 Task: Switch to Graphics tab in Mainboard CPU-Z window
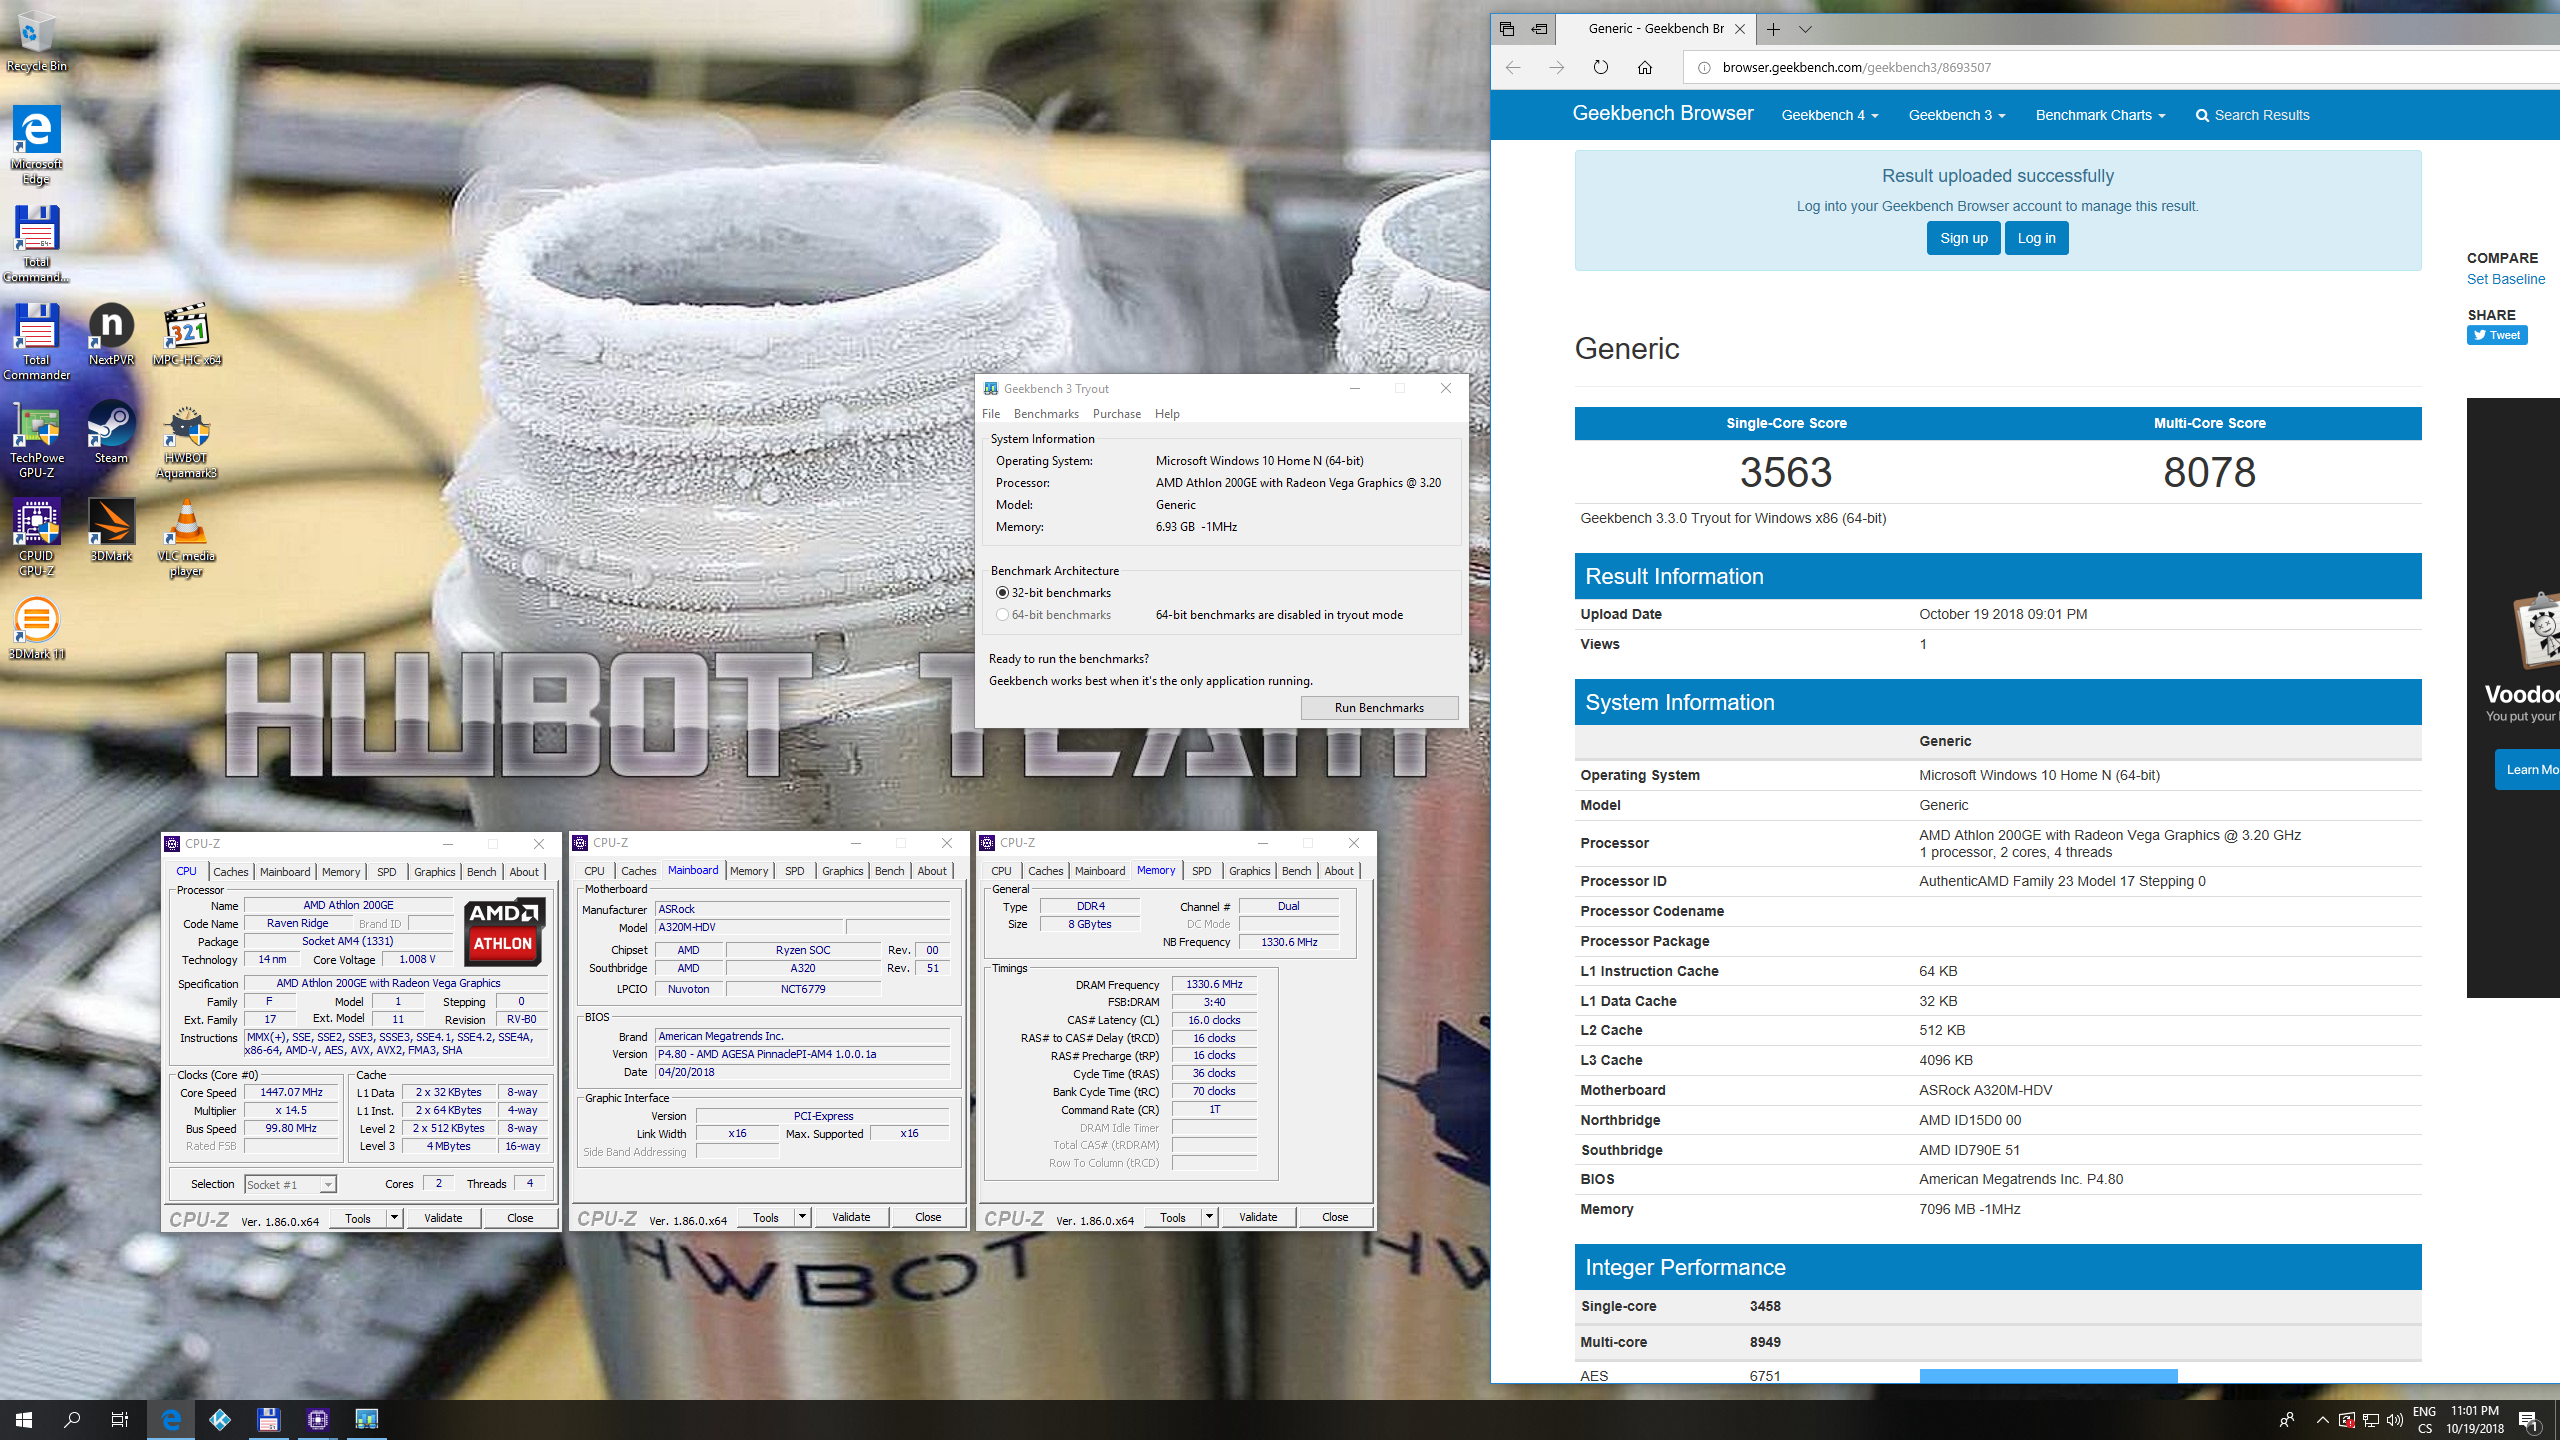coord(842,871)
